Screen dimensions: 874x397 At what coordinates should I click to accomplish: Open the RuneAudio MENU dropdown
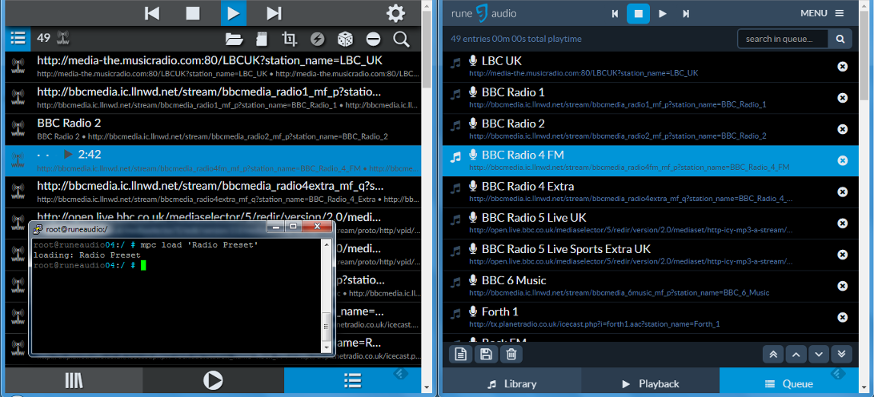pyautogui.click(x=822, y=13)
